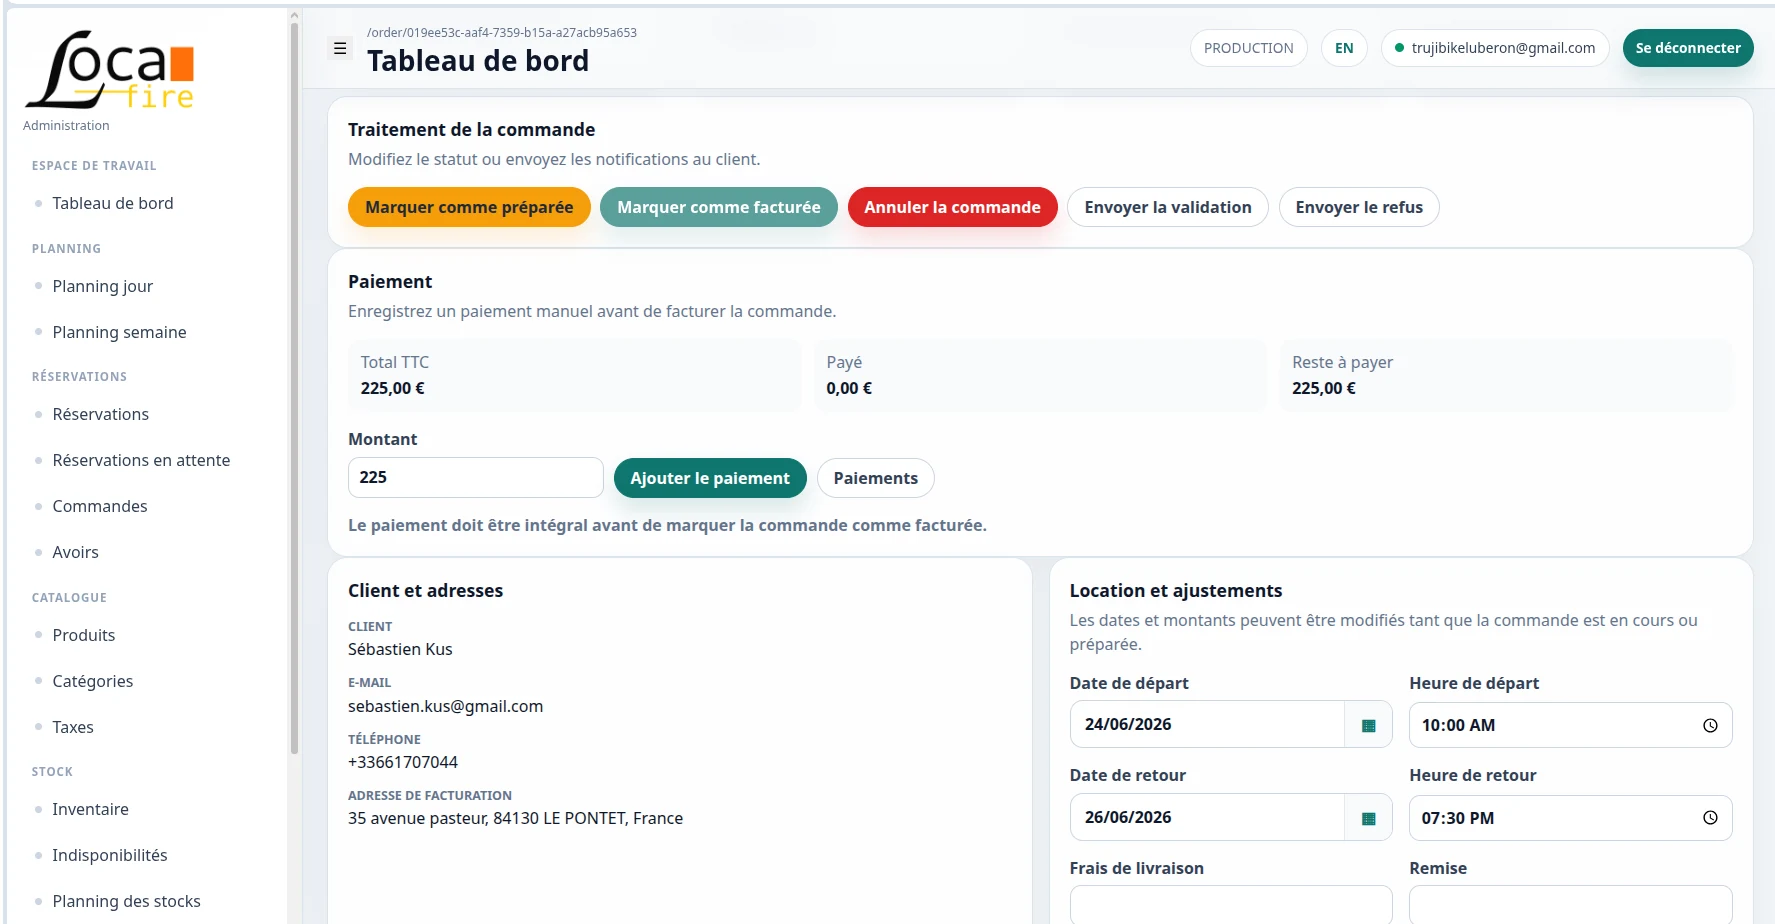The height and width of the screenshot is (924, 1775).
Task: Open Taxes page
Action: tap(73, 727)
